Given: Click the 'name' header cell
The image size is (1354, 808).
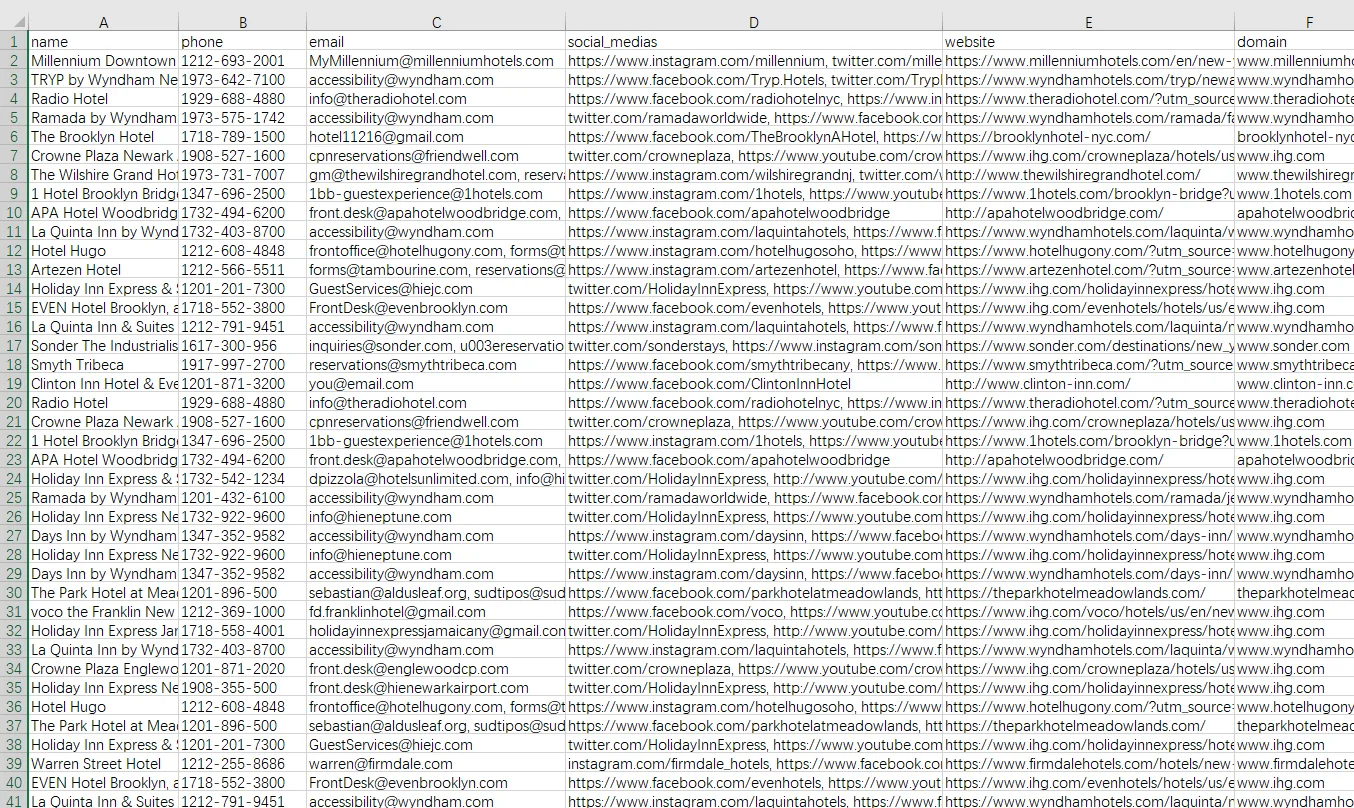Looking at the screenshot, I should (104, 42).
